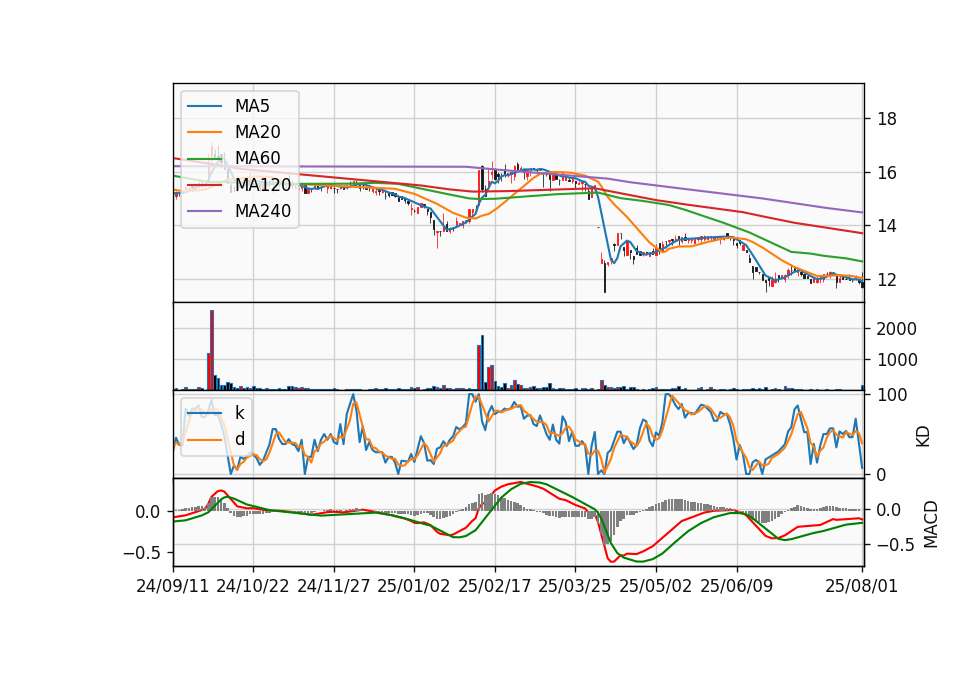Click the MA120 legend label
This screenshot has height=690, width=960.
(263, 185)
